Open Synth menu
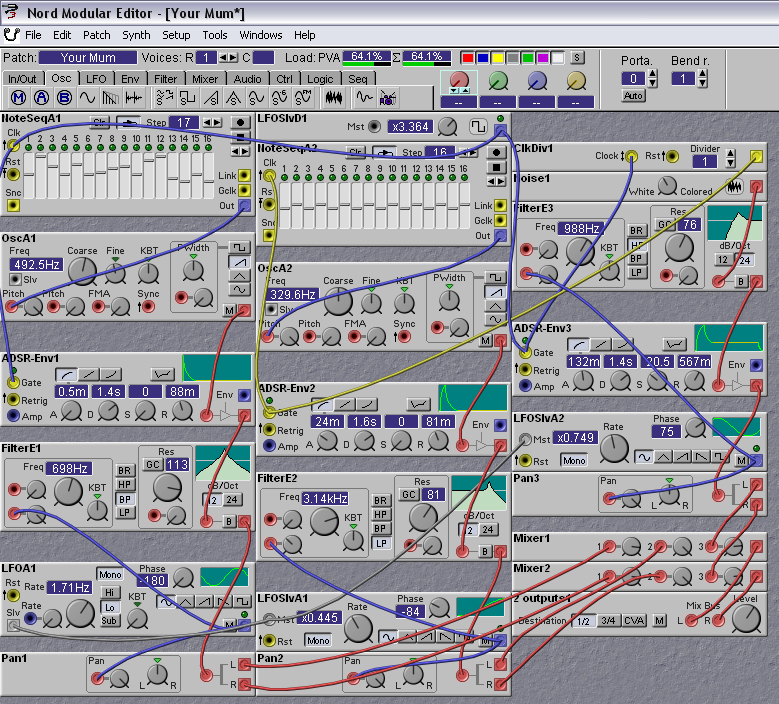 point(136,35)
